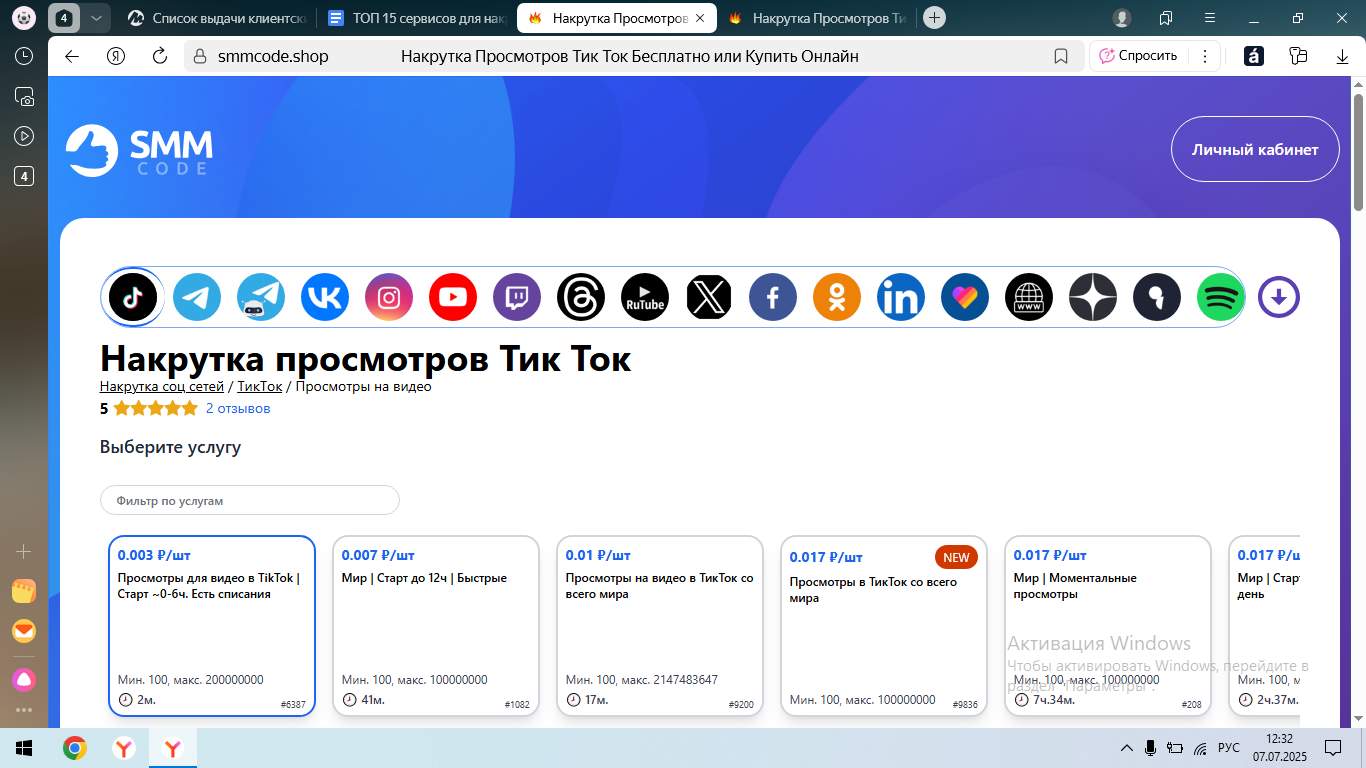Click the Спросить assistant button
Image resolution: width=1366 pixels, height=768 pixels.
pos(1137,56)
